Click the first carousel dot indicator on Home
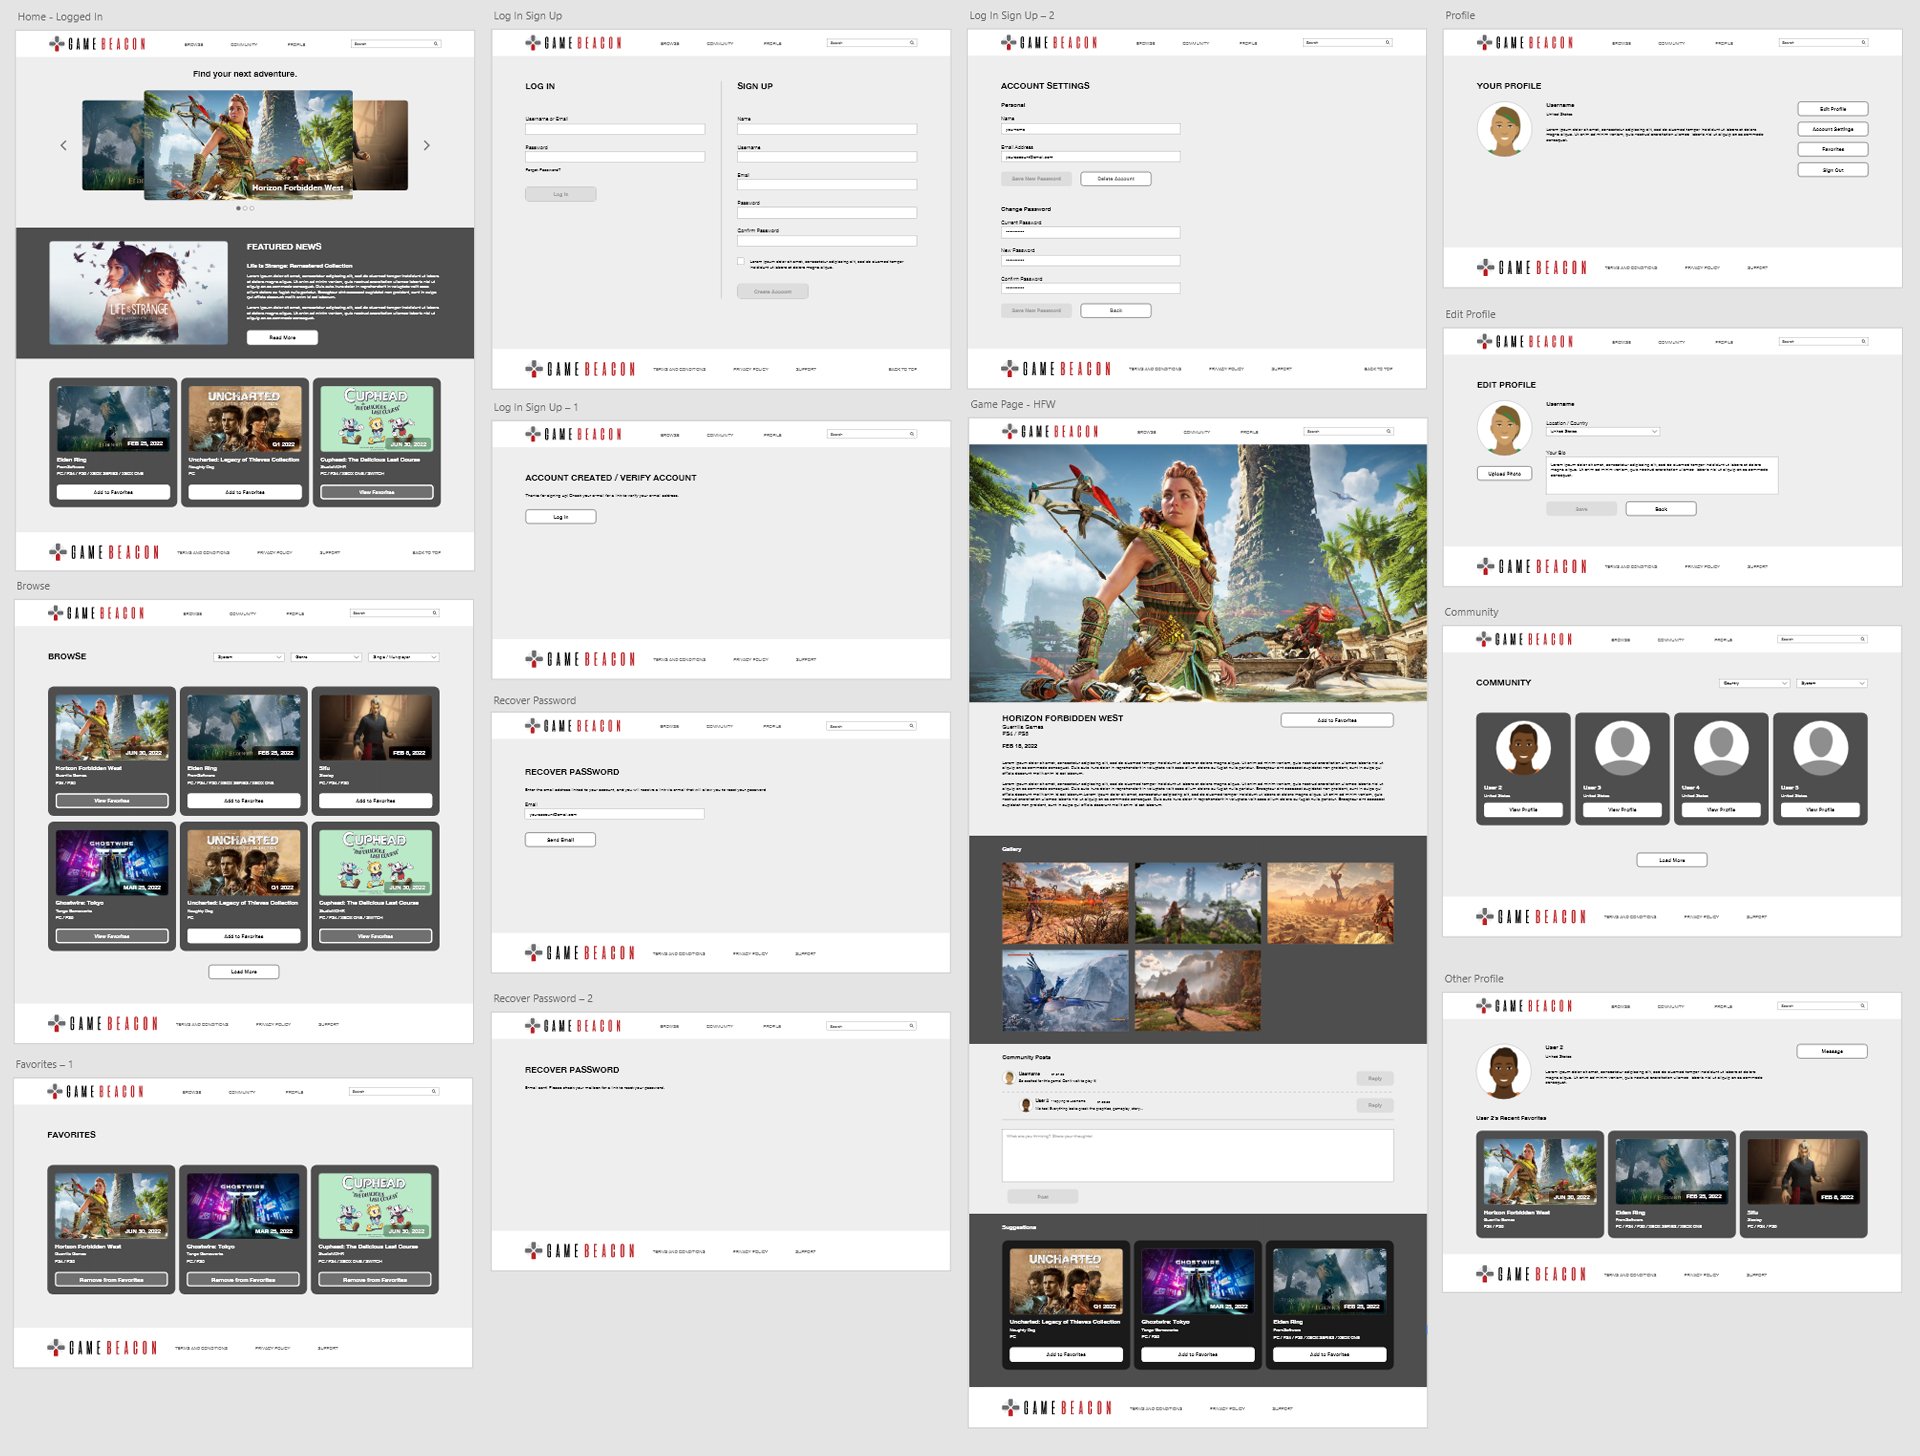This screenshot has width=1920, height=1456. click(x=238, y=209)
